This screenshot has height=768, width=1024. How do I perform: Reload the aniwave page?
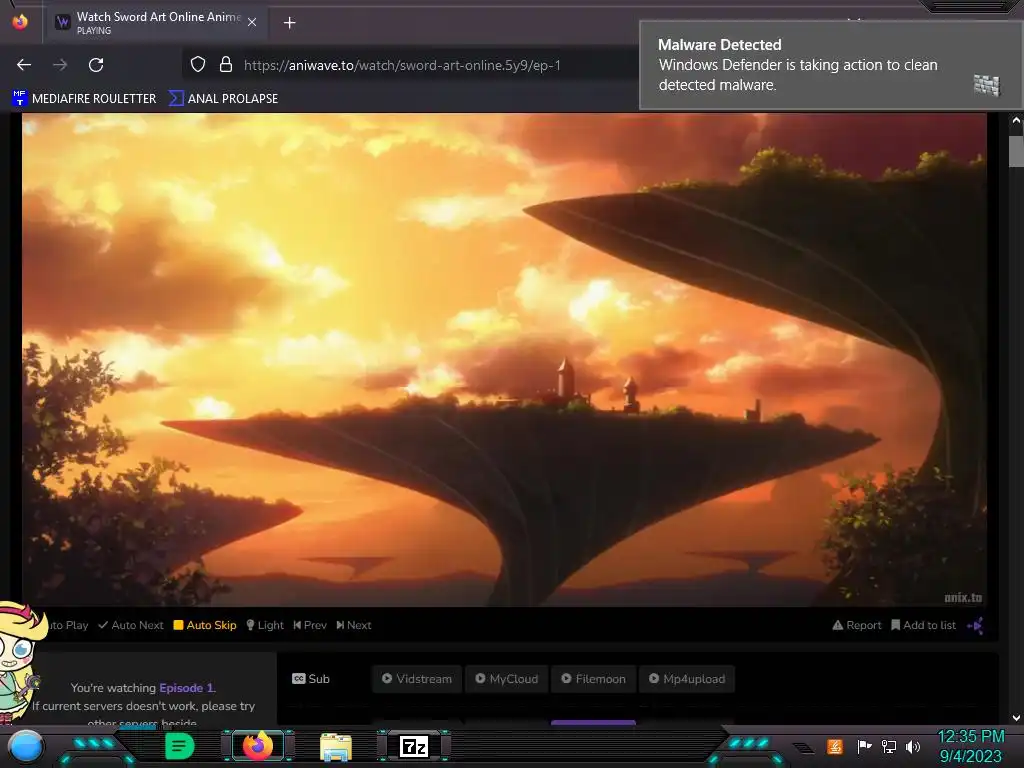96,65
